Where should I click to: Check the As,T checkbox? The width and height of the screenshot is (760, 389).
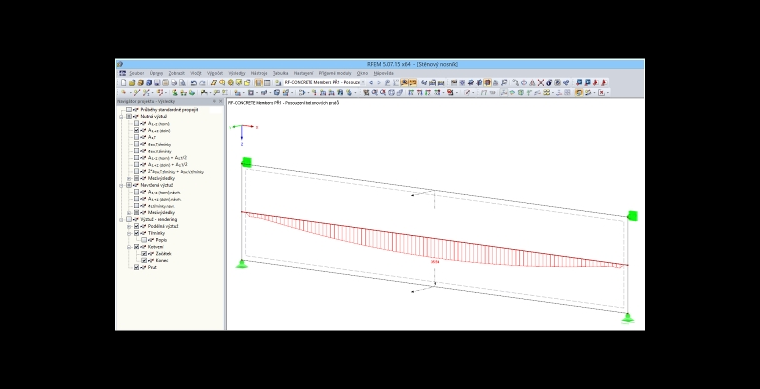click(137, 137)
